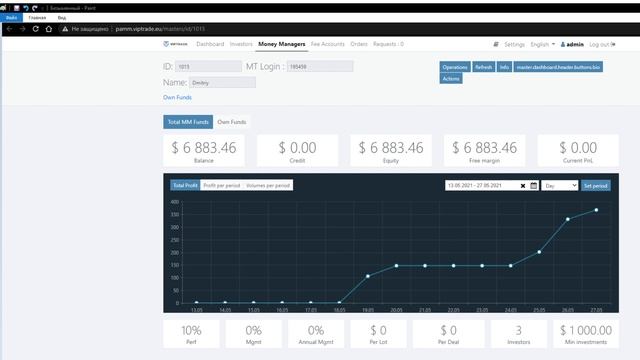This screenshot has height=360, width=640.
Task: Open Settings link in header
Action: (x=514, y=44)
